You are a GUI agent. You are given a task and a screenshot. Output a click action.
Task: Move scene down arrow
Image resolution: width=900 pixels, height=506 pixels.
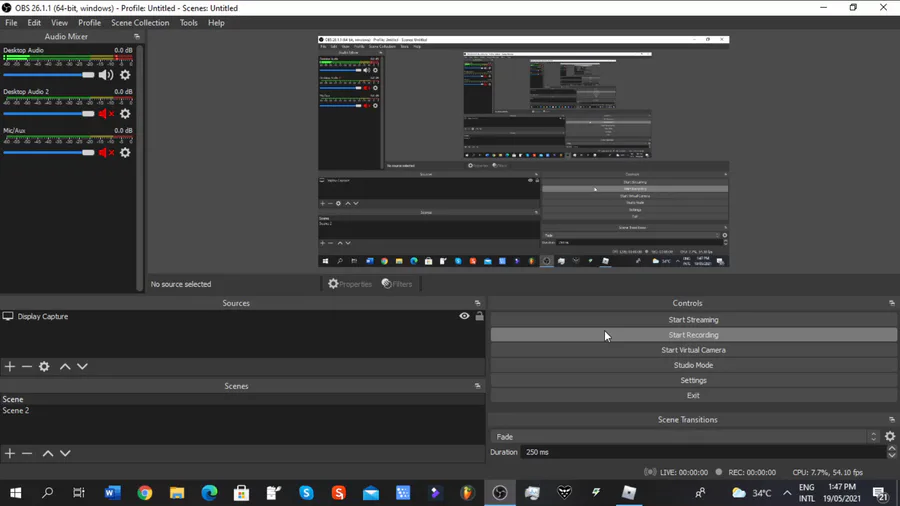click(65, 453)
